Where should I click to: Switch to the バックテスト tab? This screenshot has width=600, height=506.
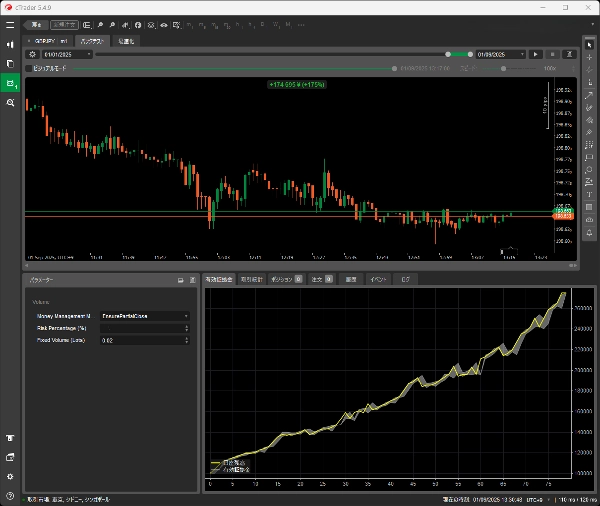pyautogui.click(x=93, y=41)
